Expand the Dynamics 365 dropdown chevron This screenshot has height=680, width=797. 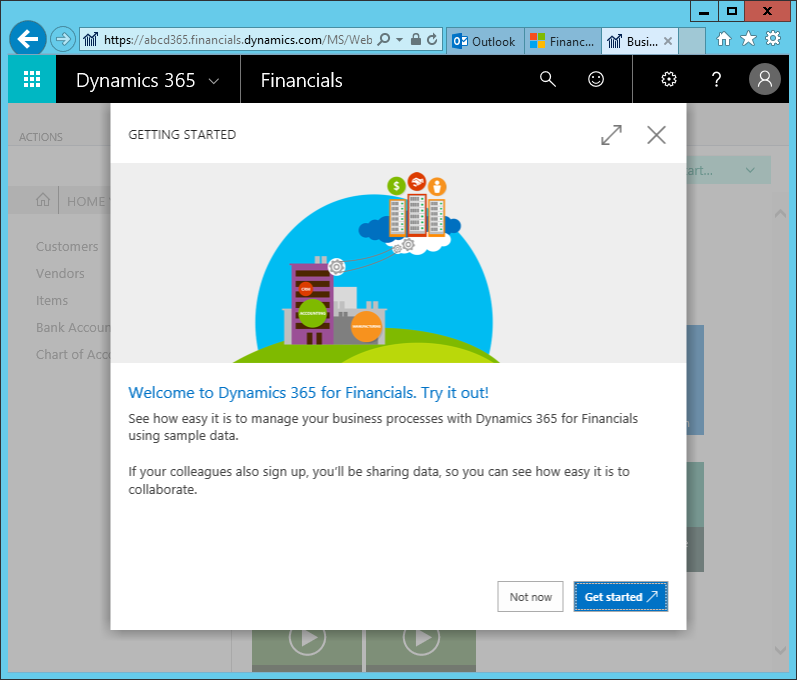coord(214,81)
